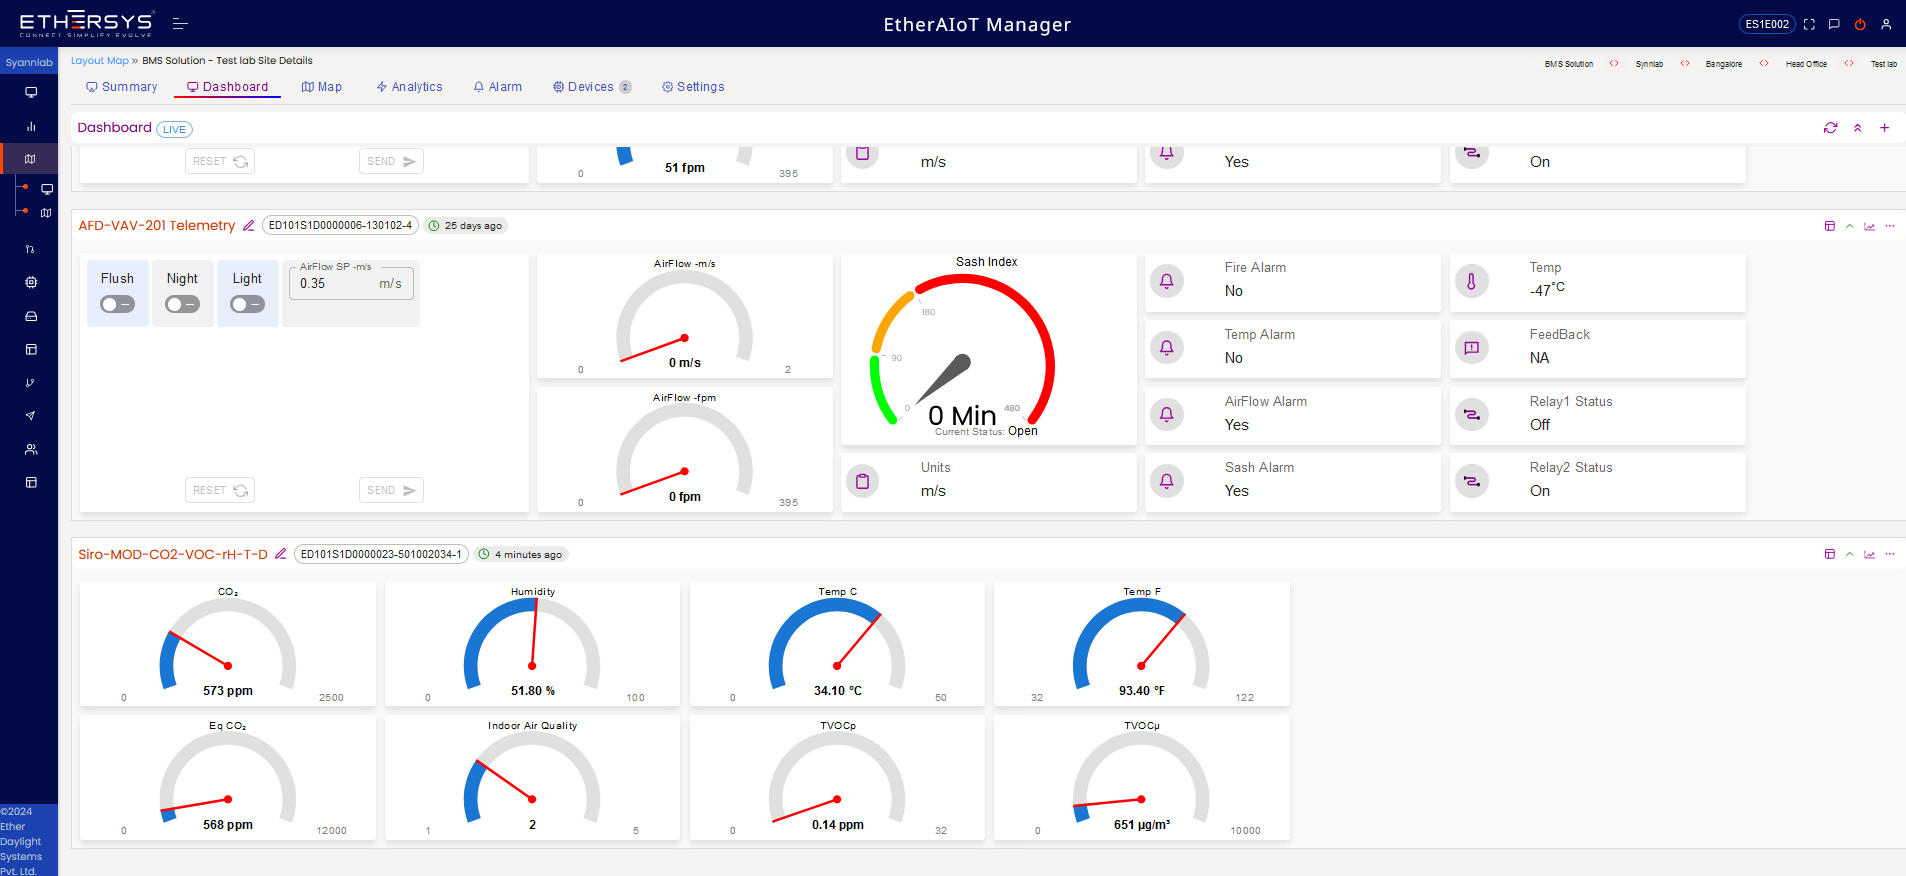Screen dimensions: 1906x876
Task: Open chart view icon for Siro-MOD-CO2 panel
Action: pyautogui.click(x=1869, y=554)
